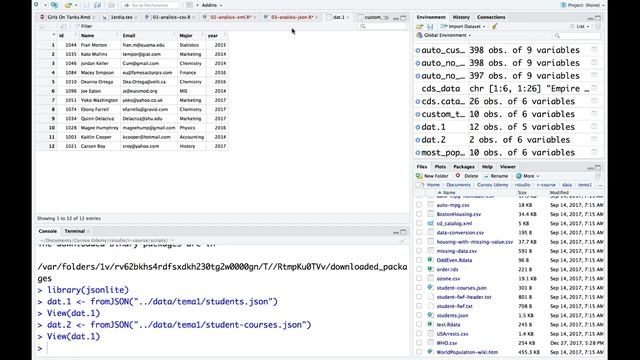The width and height of the screenshot is (640, 360).
Task: Switch to the Packages tab
Action: [x=464, y=167]
